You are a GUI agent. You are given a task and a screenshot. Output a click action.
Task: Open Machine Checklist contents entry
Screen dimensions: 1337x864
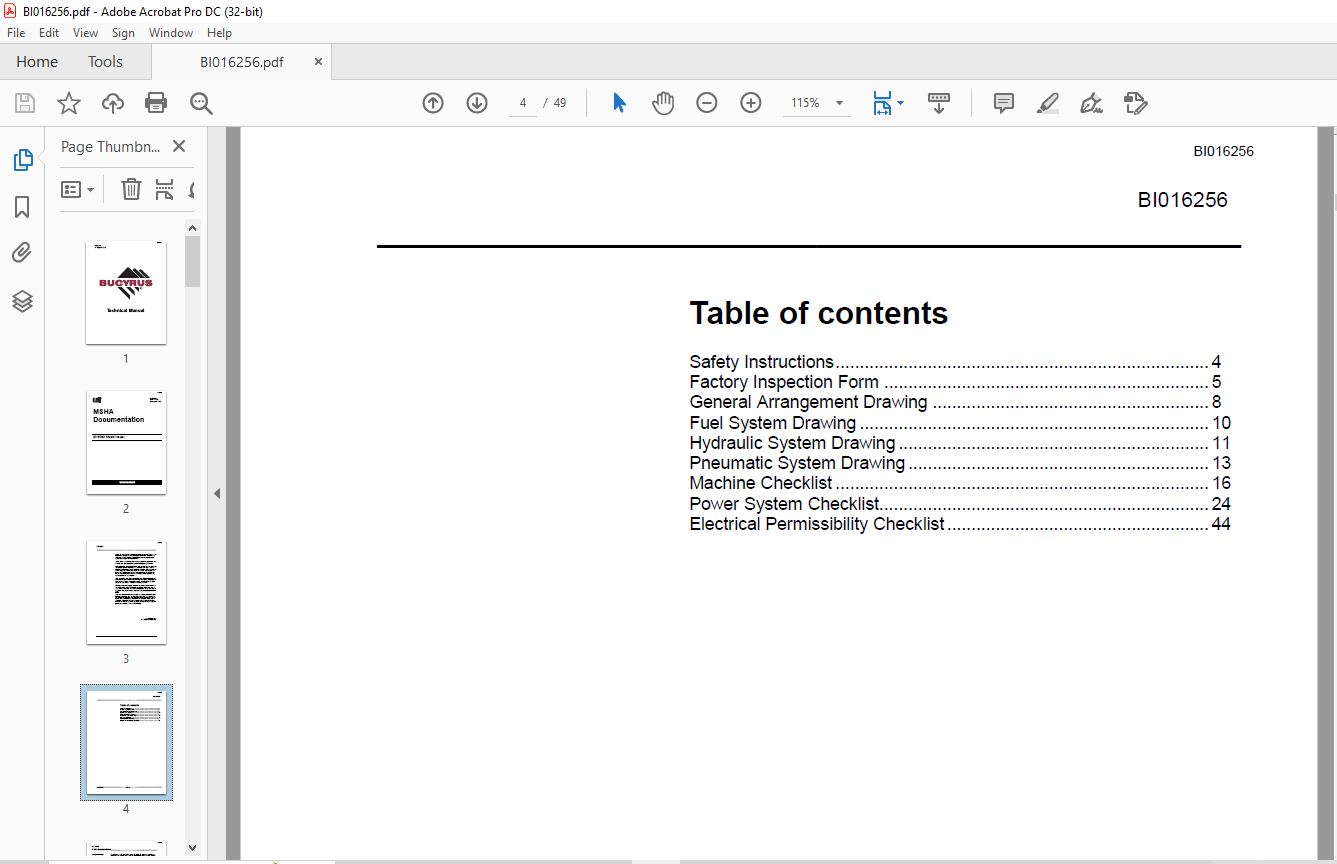pos(960,483)
